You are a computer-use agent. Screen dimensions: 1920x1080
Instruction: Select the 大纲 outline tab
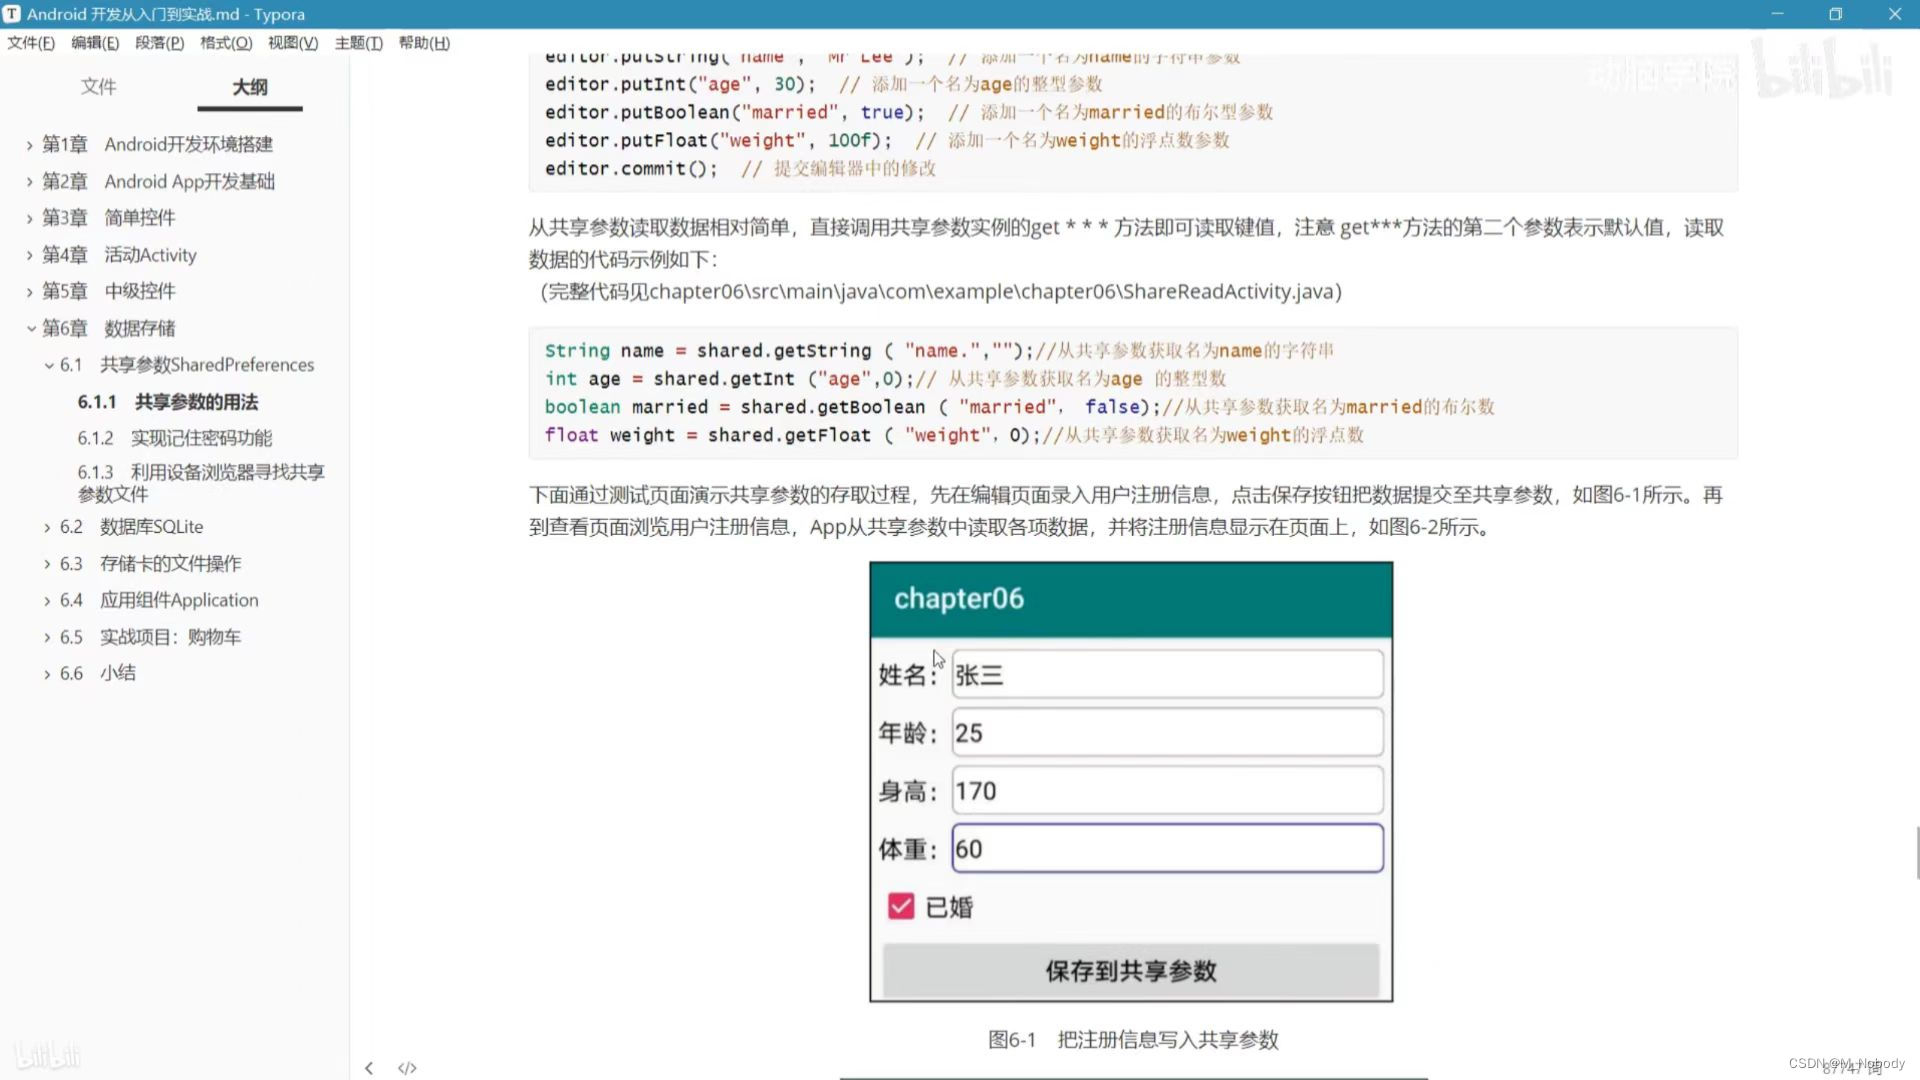(250, 87)
